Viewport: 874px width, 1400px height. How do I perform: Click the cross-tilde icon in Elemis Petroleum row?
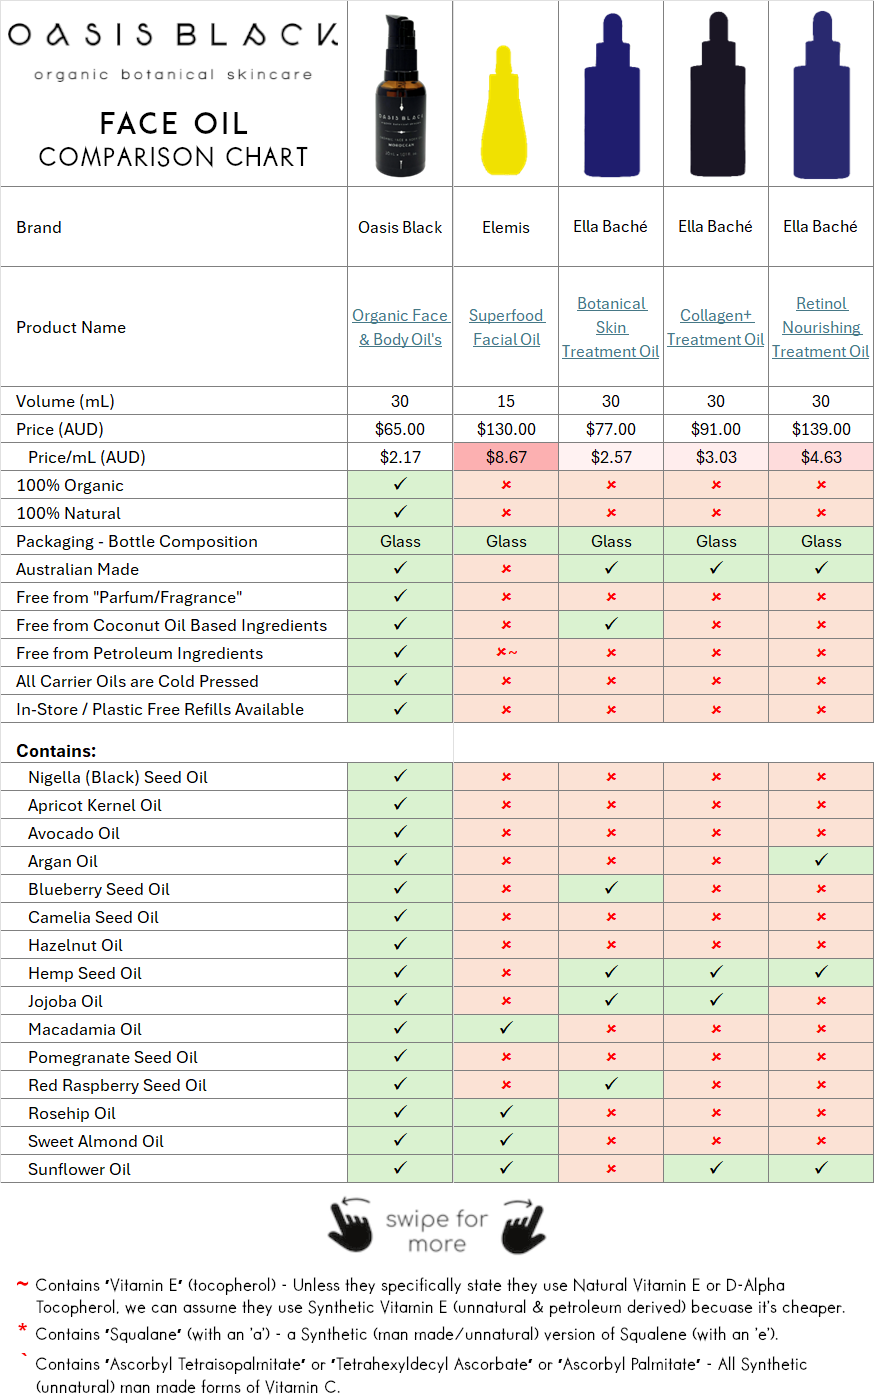click(x=505, y=652)
